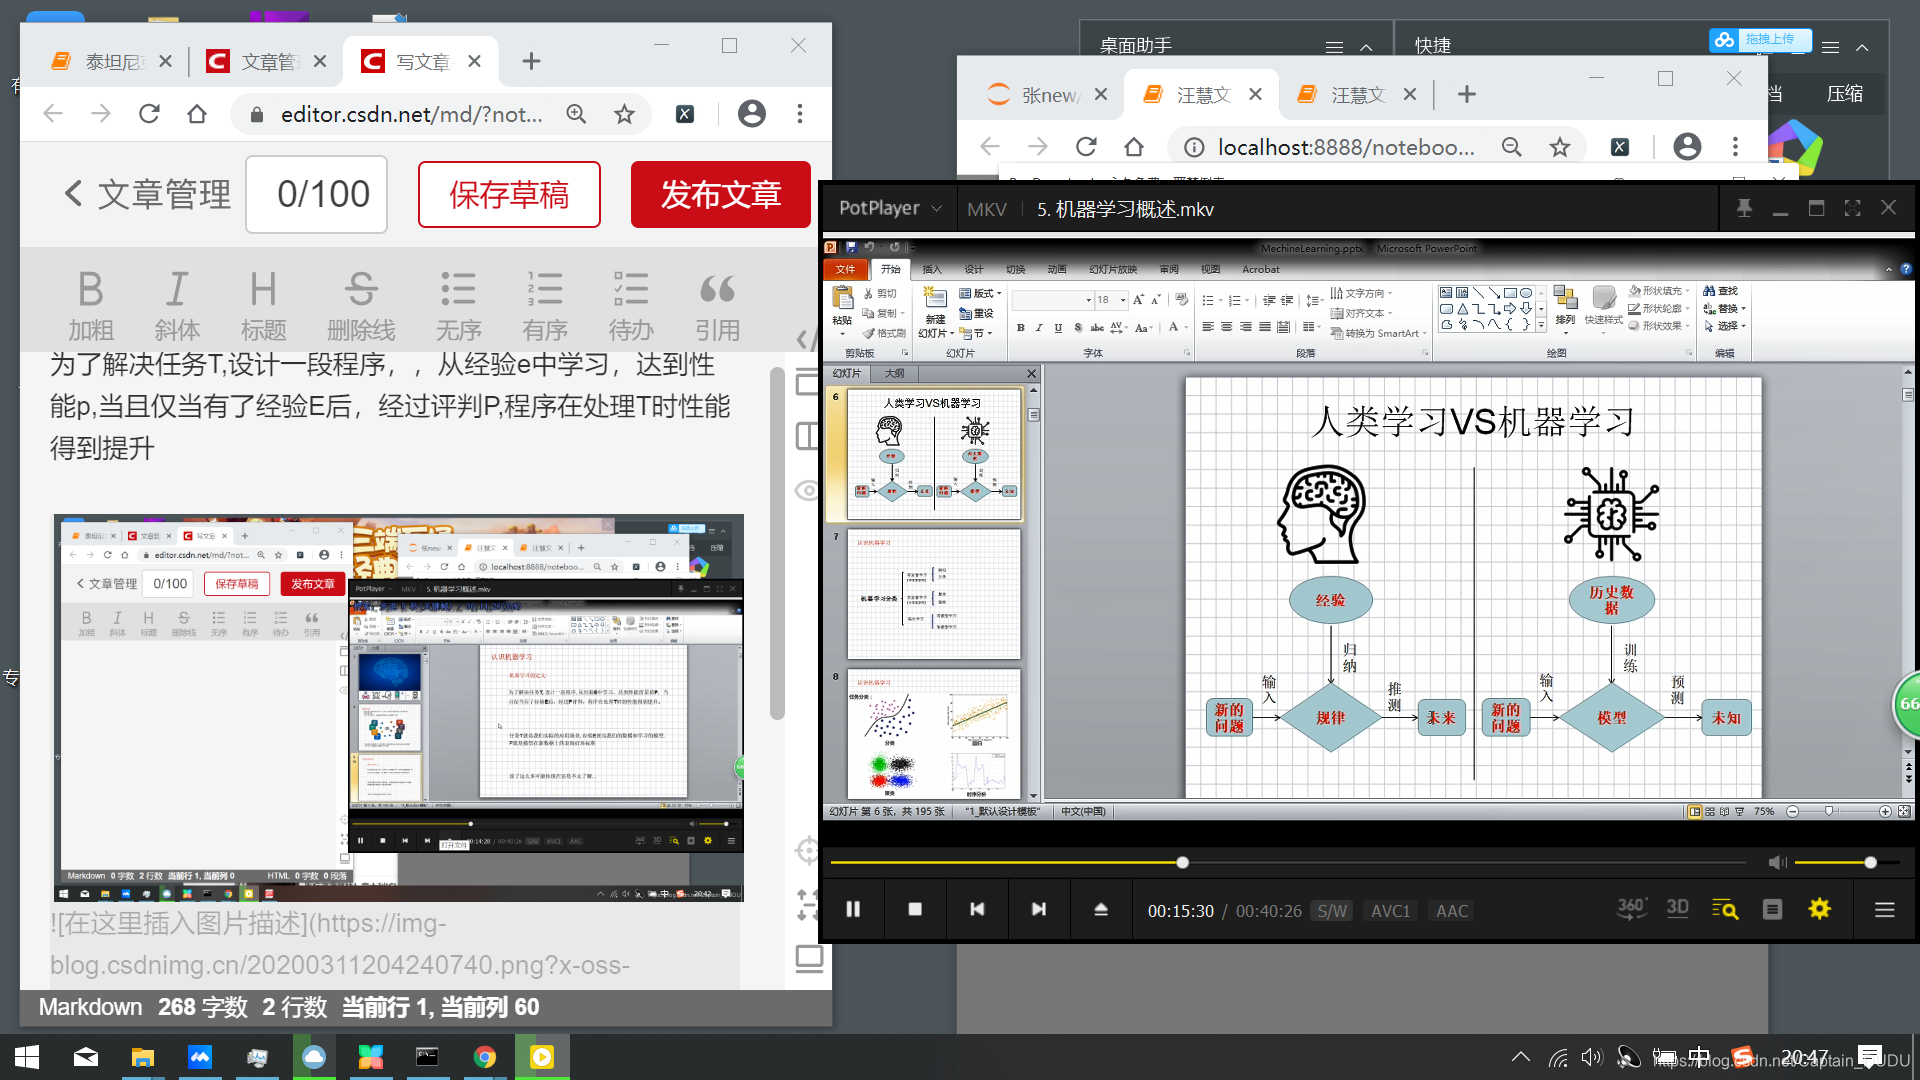The height and width of the screenshot is (1080, 1920).
Task: Insert a heading with the 标题 tool
Action: [263, 305]
